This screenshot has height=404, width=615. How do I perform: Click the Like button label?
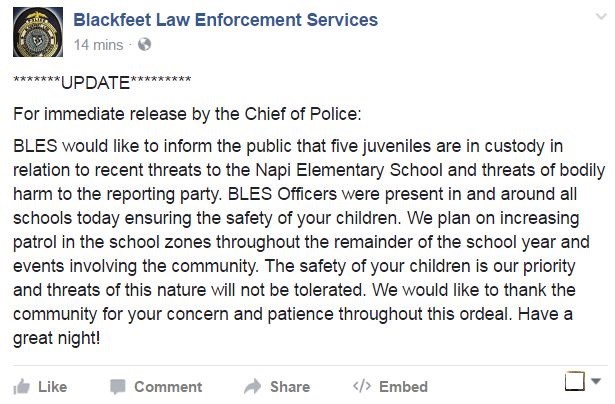coord(53,387)
